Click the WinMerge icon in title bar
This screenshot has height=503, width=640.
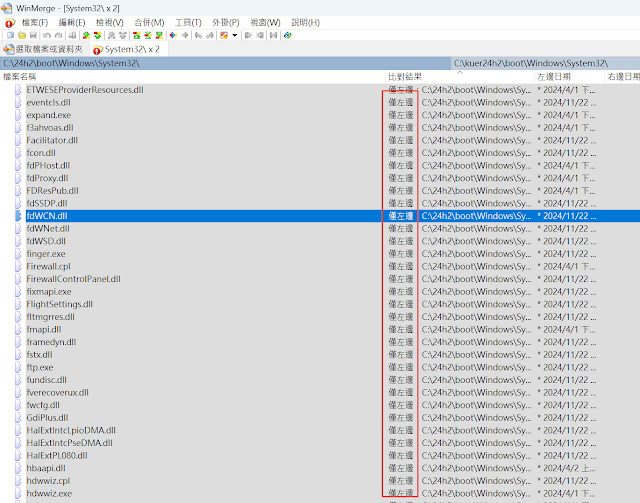pyautogui.click(x=7, y=8)
